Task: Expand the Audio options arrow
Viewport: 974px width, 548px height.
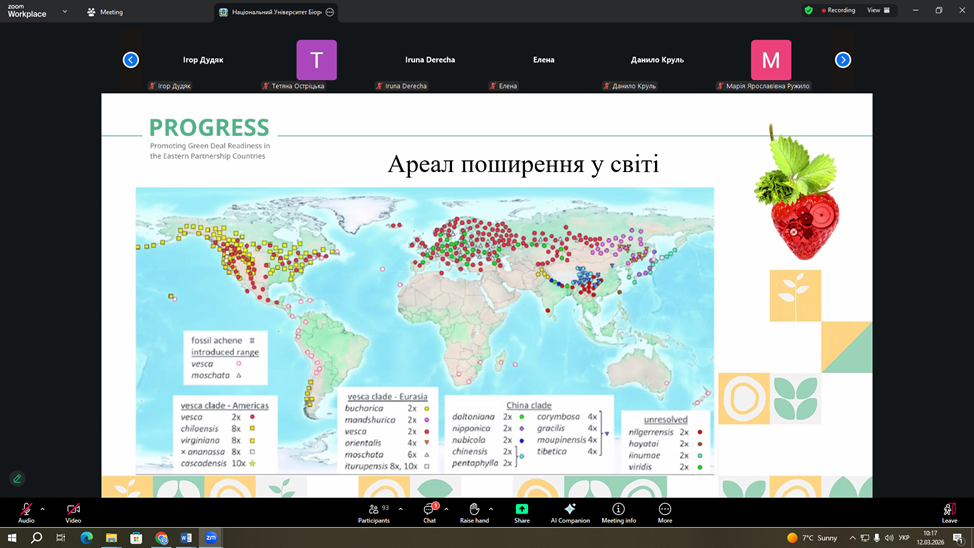Action: pyautogui.click(x=42, y=509)
